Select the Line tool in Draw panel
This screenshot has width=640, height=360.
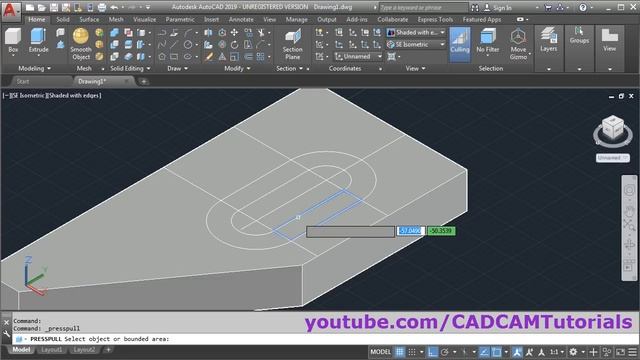point(174,44)
